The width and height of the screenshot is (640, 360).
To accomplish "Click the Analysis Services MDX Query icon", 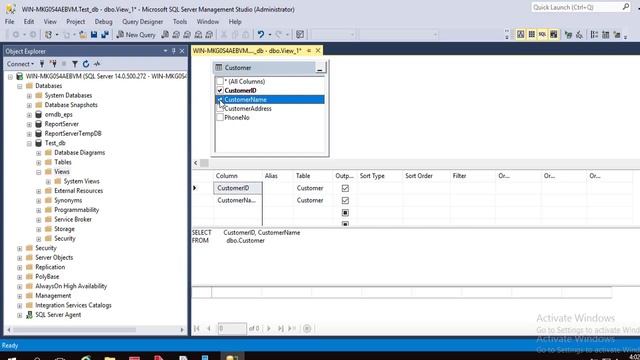I will [x=176, y=35].
